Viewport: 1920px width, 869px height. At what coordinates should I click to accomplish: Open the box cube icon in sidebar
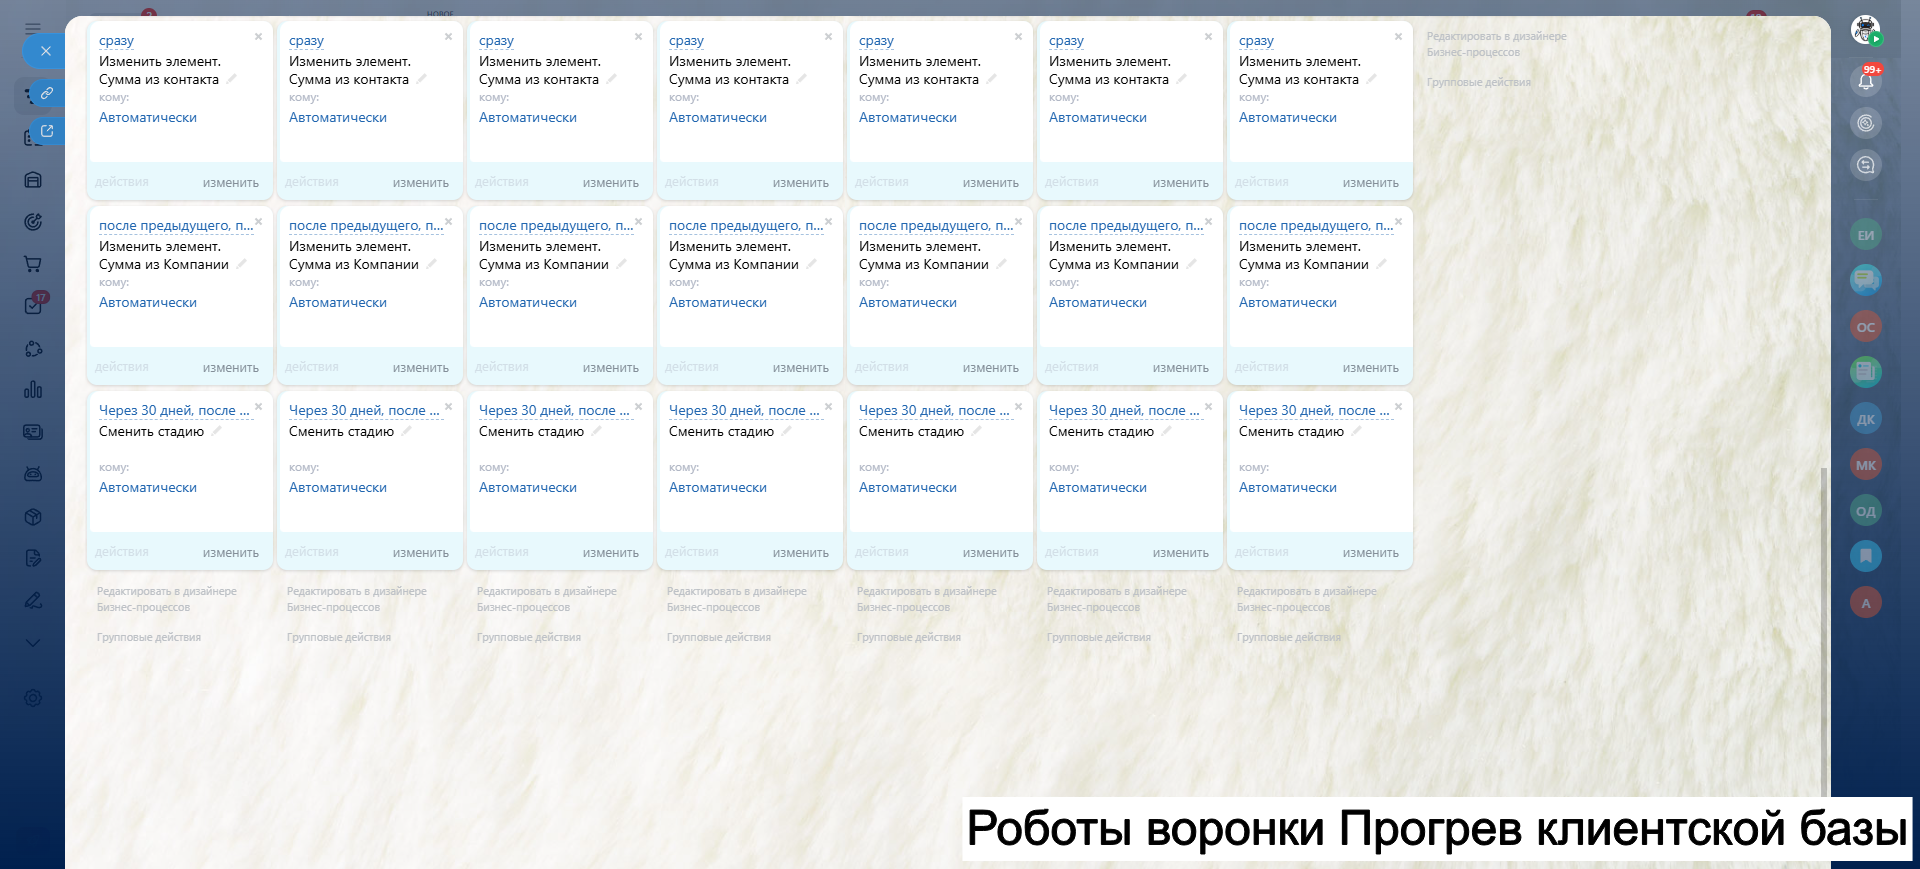click(x=33, y=516)
